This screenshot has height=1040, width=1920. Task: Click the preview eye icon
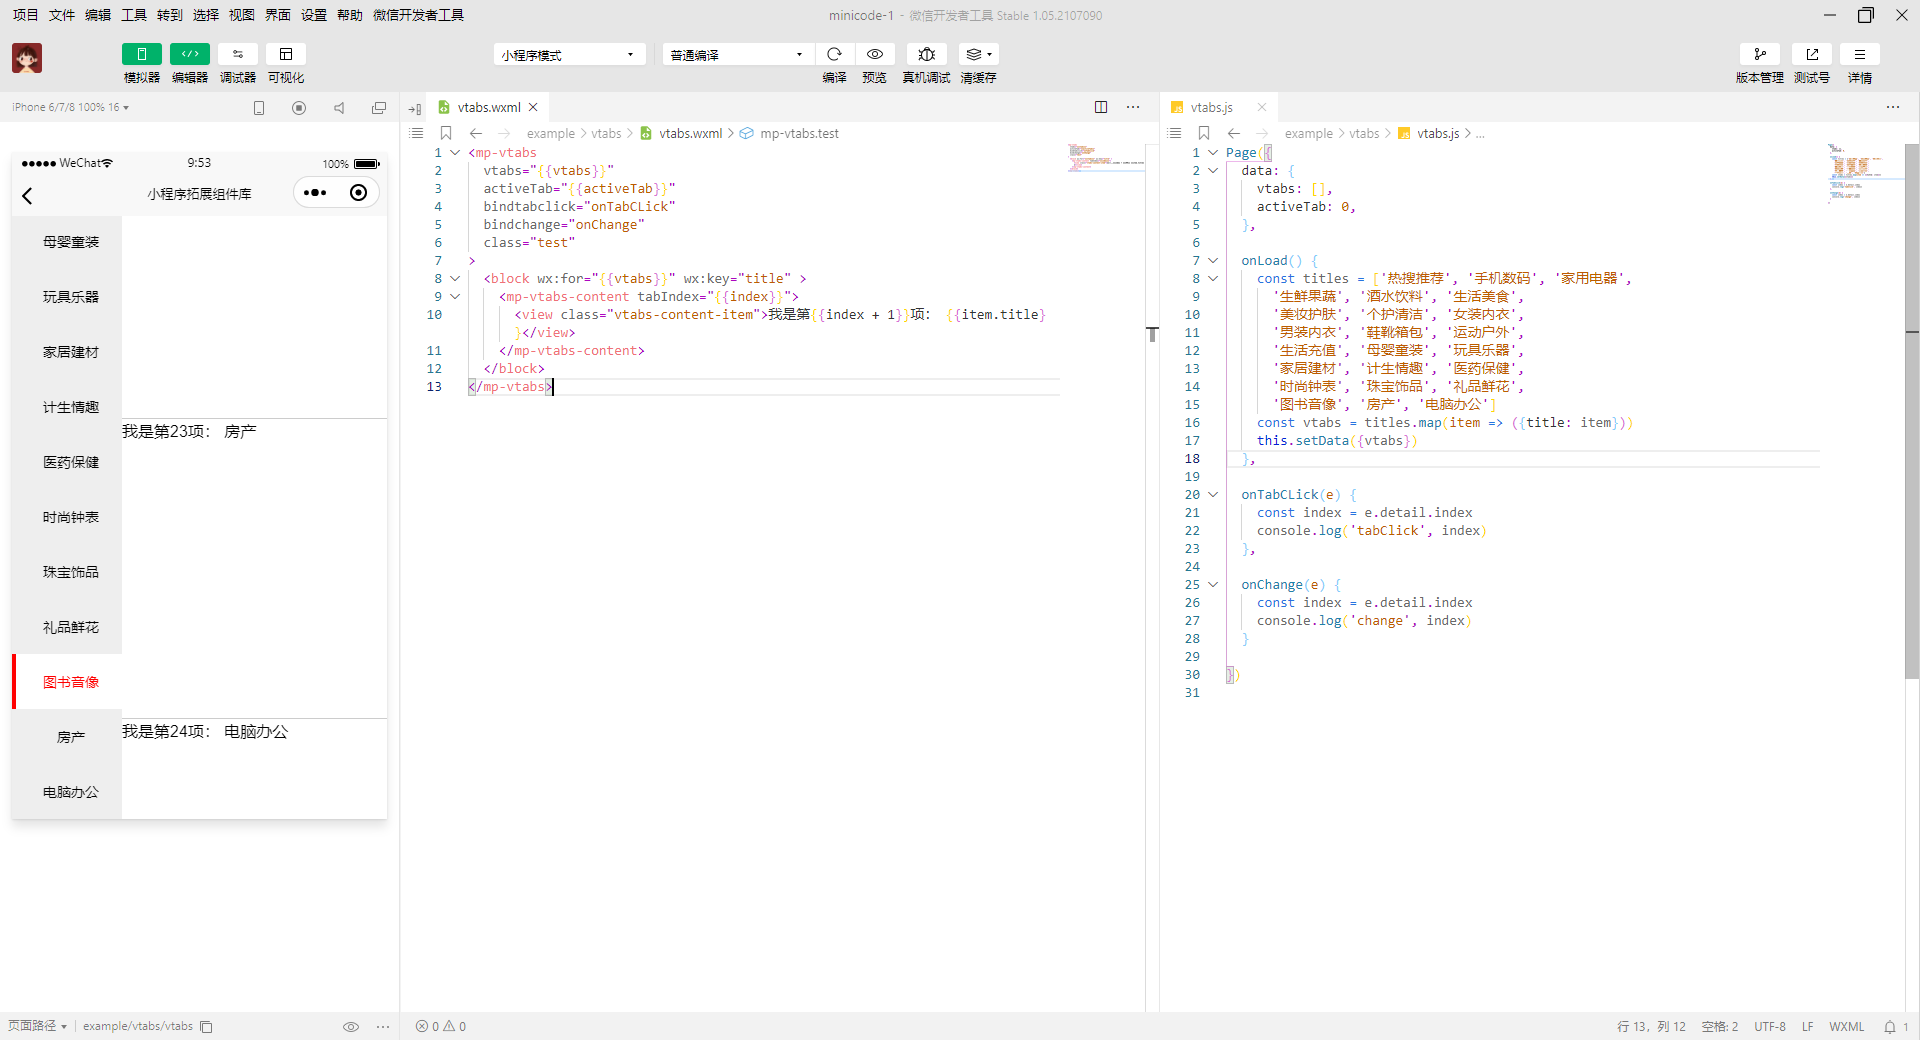point(875,54)
